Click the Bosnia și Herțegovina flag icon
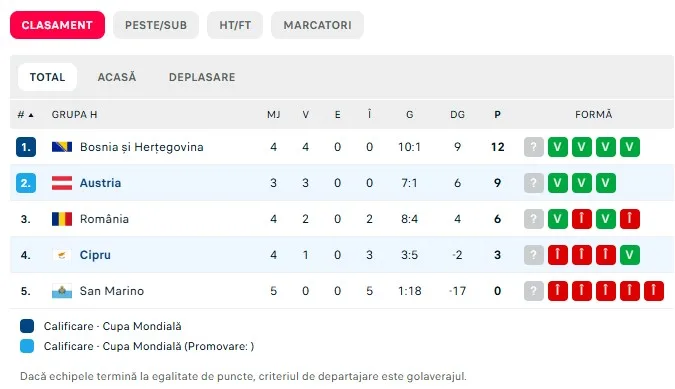 click(62, 147)
